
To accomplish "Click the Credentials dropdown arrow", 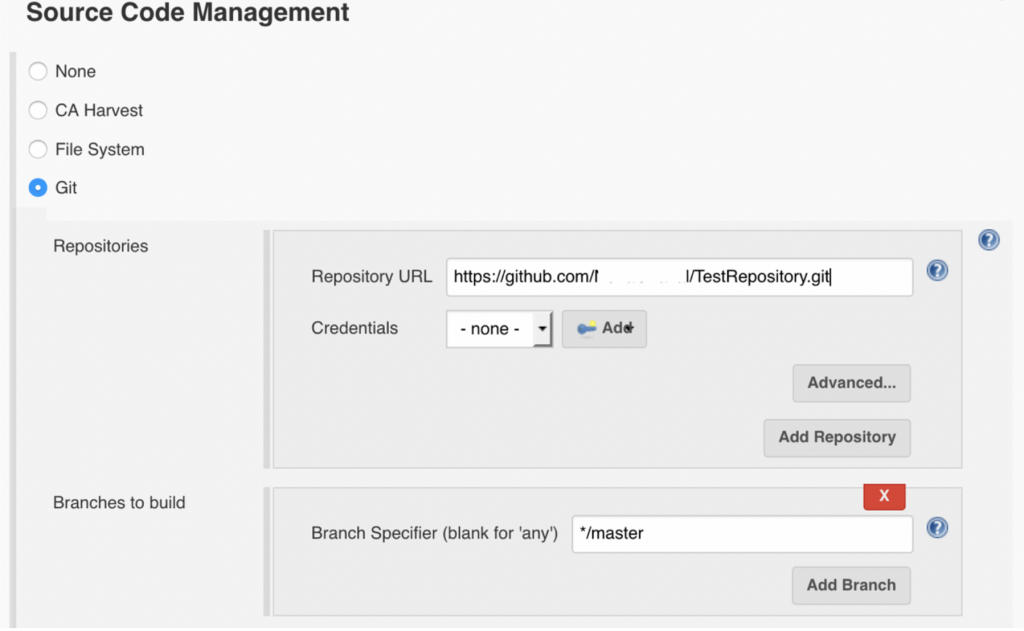I will click(542, 329).
